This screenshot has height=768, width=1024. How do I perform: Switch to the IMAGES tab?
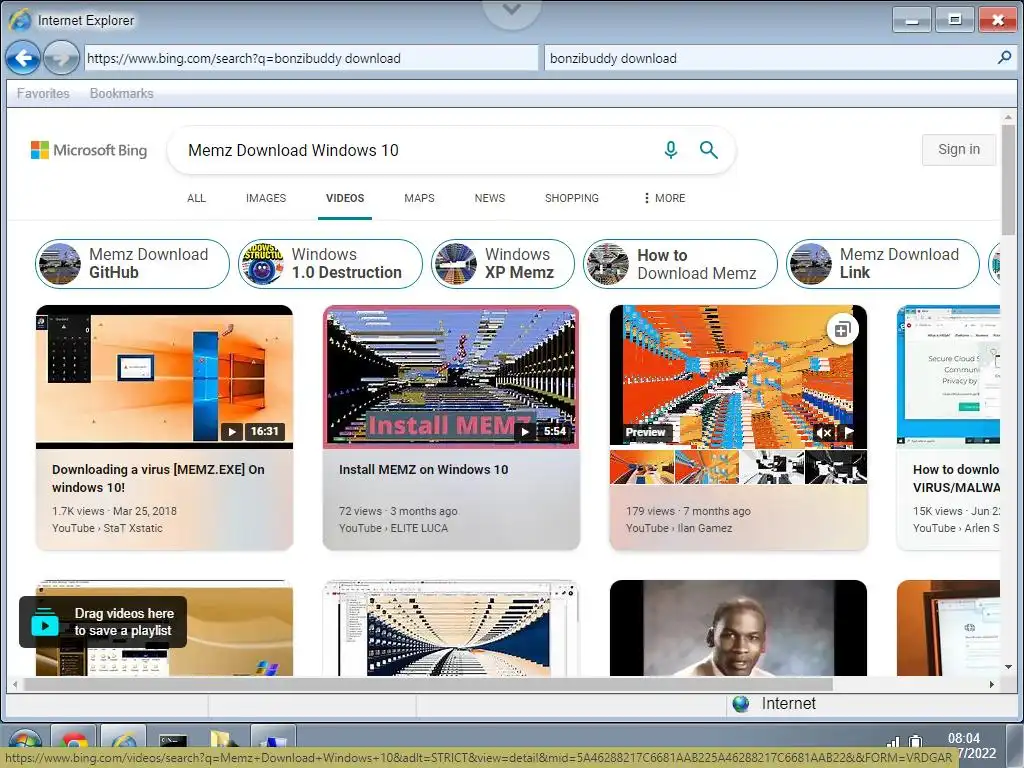[266, 198]
